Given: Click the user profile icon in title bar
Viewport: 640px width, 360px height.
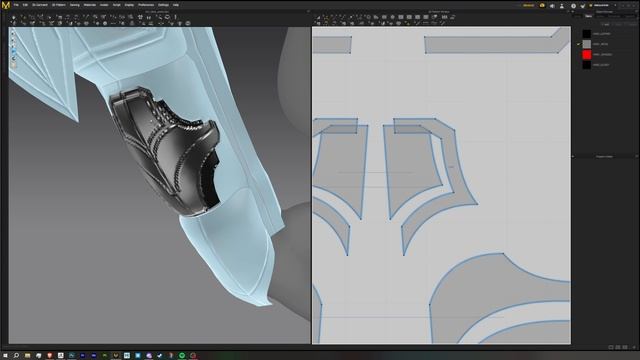Looking at the screenshot, I should (562, 6).
